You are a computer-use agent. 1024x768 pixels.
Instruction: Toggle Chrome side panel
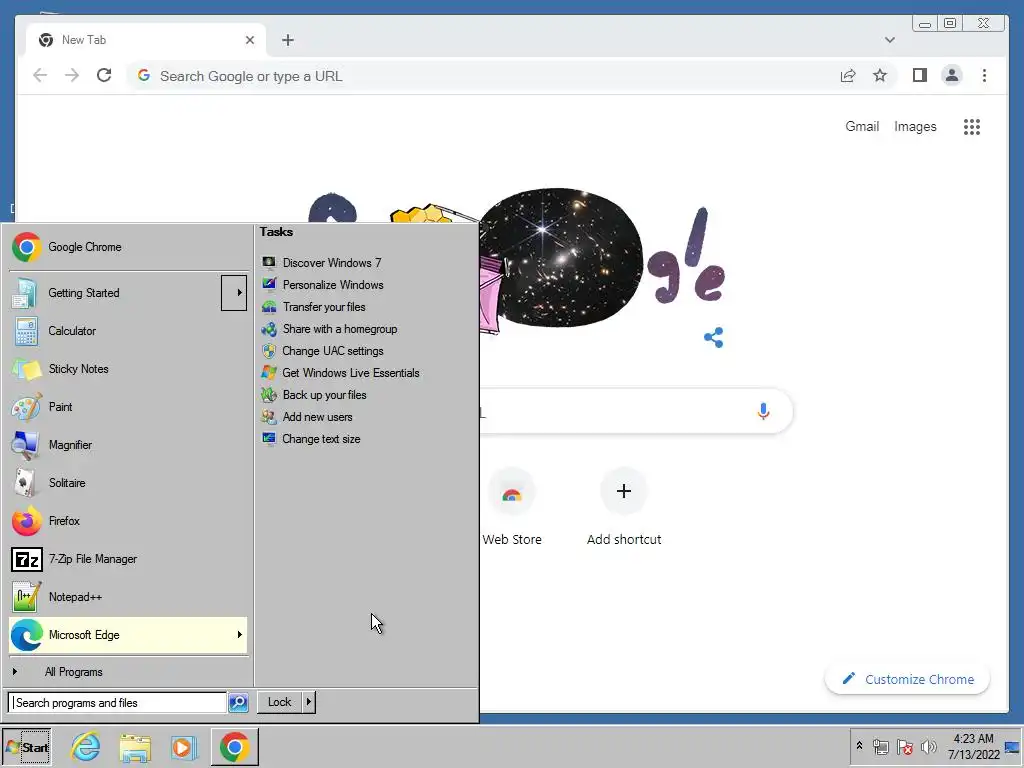pos(920,76)
